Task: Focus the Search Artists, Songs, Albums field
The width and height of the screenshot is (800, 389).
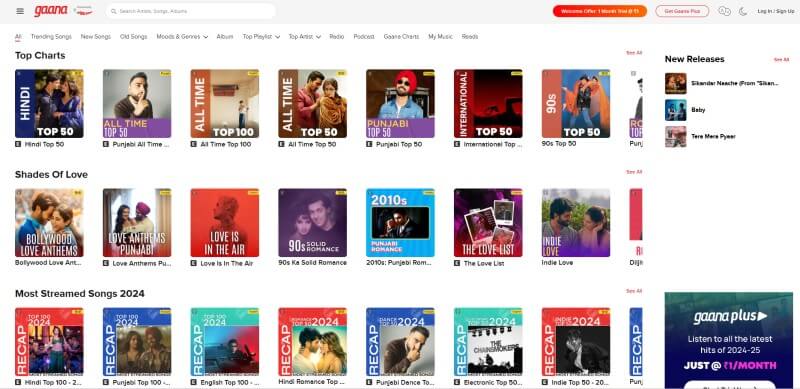Action: (x=191, y=11)
